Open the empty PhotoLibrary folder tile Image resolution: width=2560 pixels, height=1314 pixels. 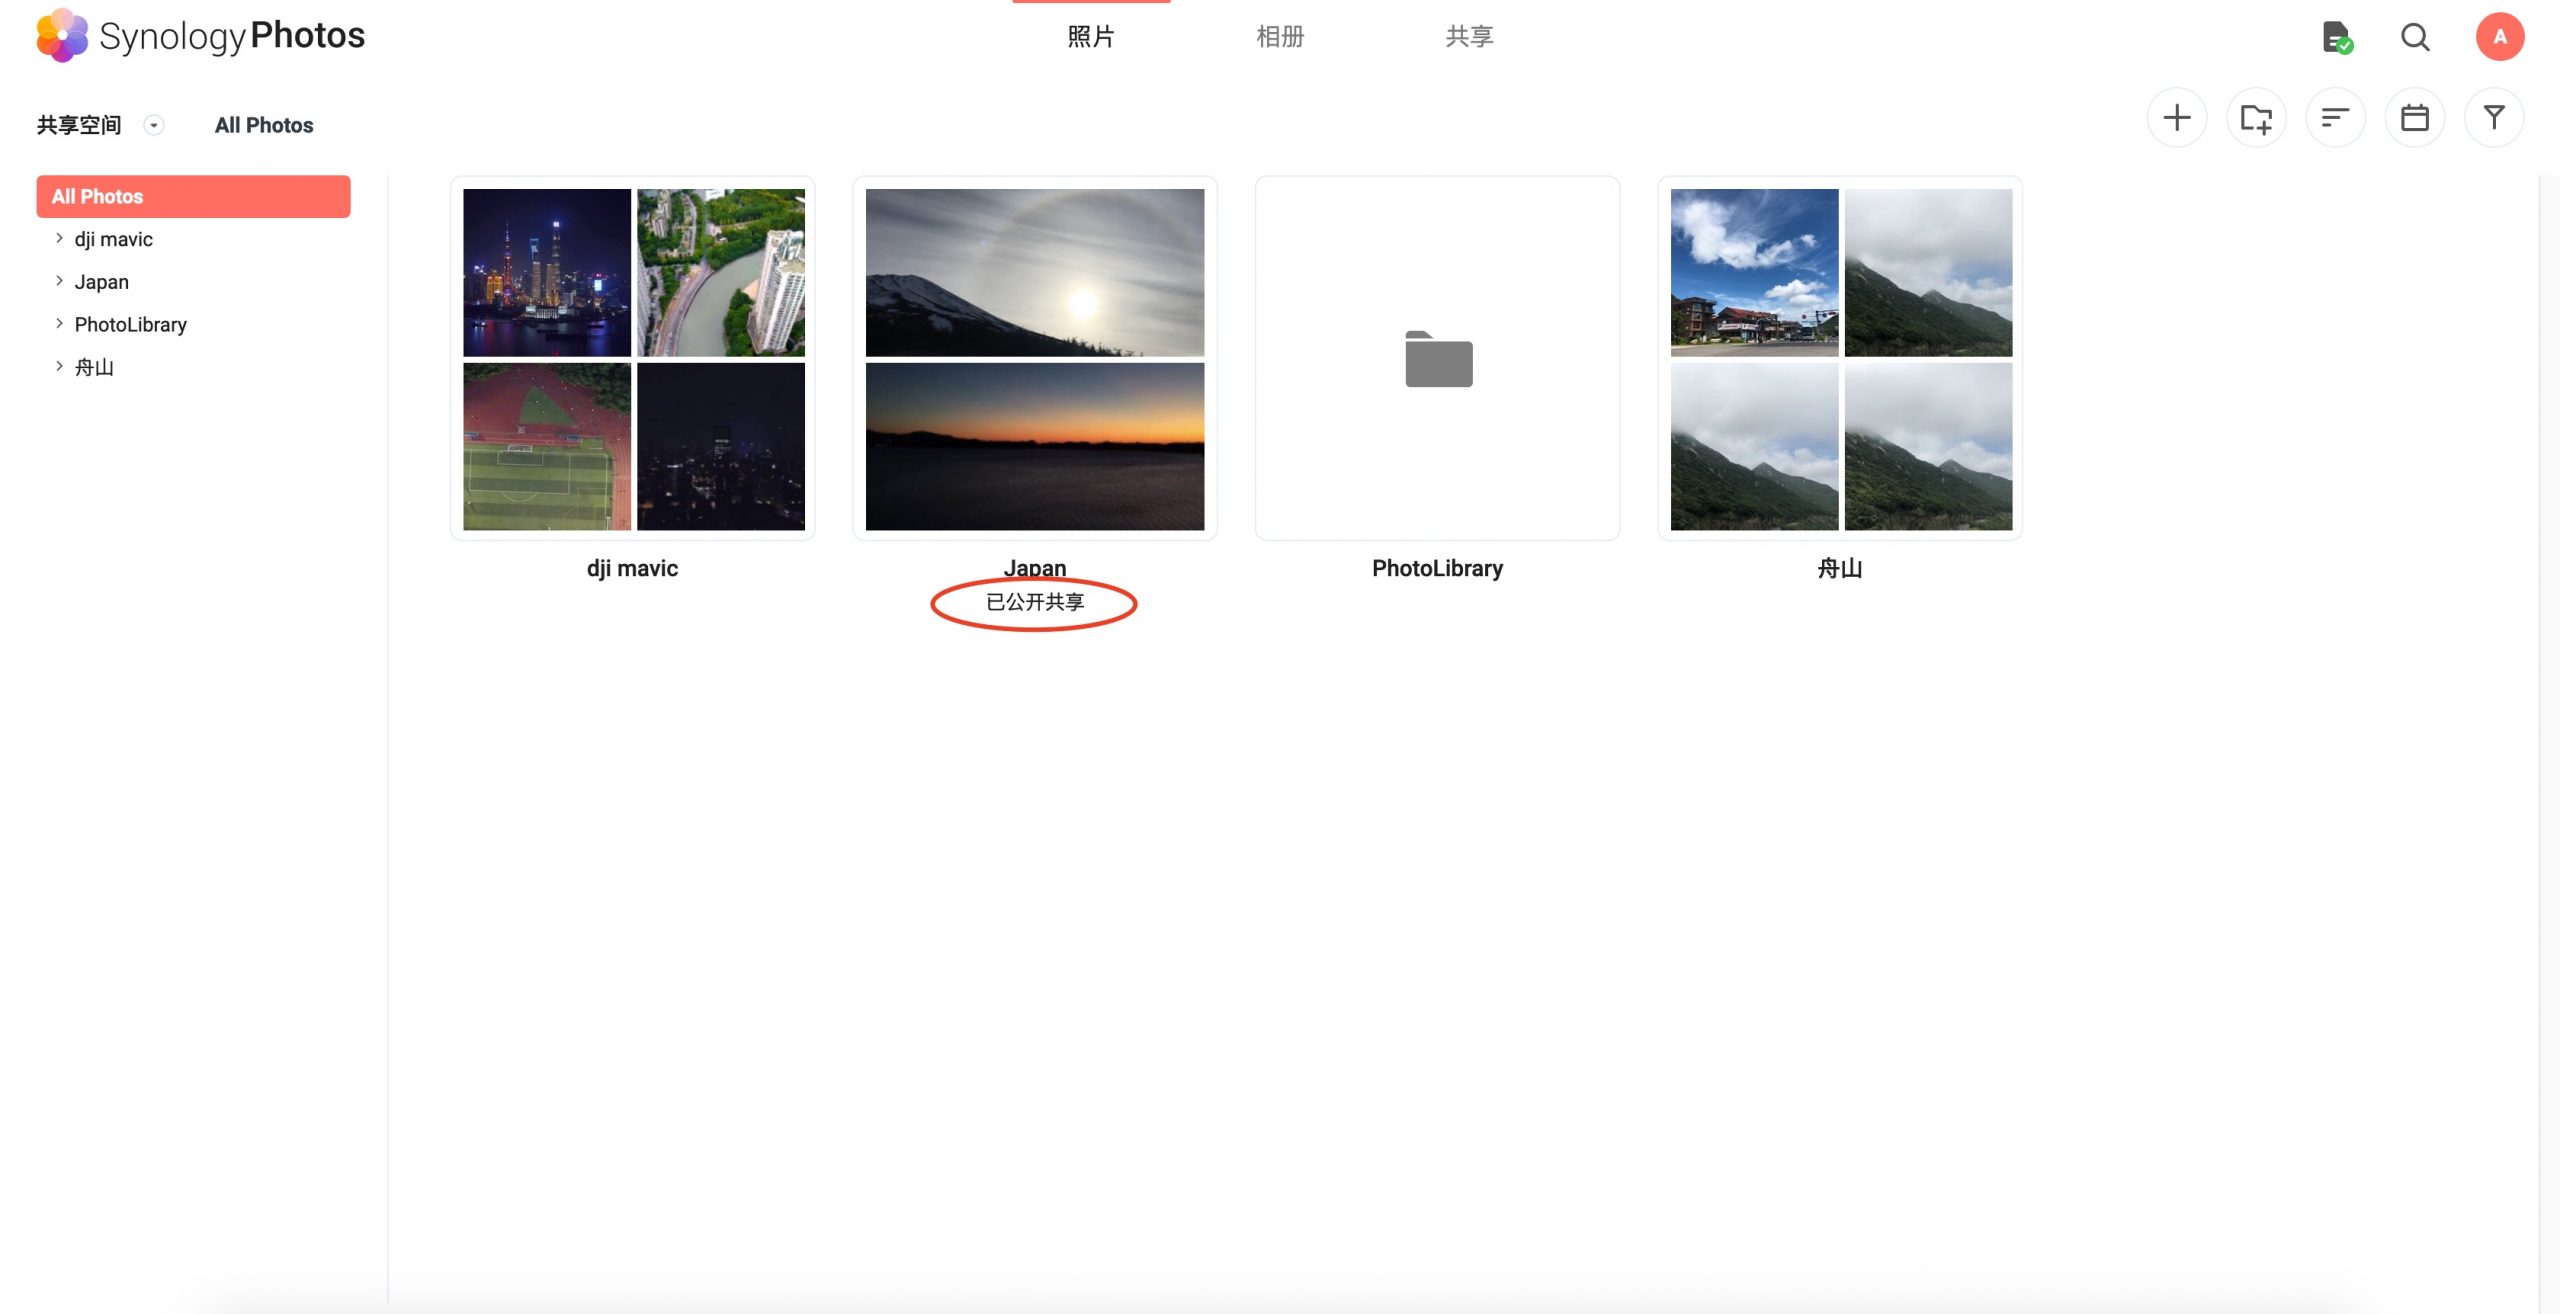click(1438, 359)
